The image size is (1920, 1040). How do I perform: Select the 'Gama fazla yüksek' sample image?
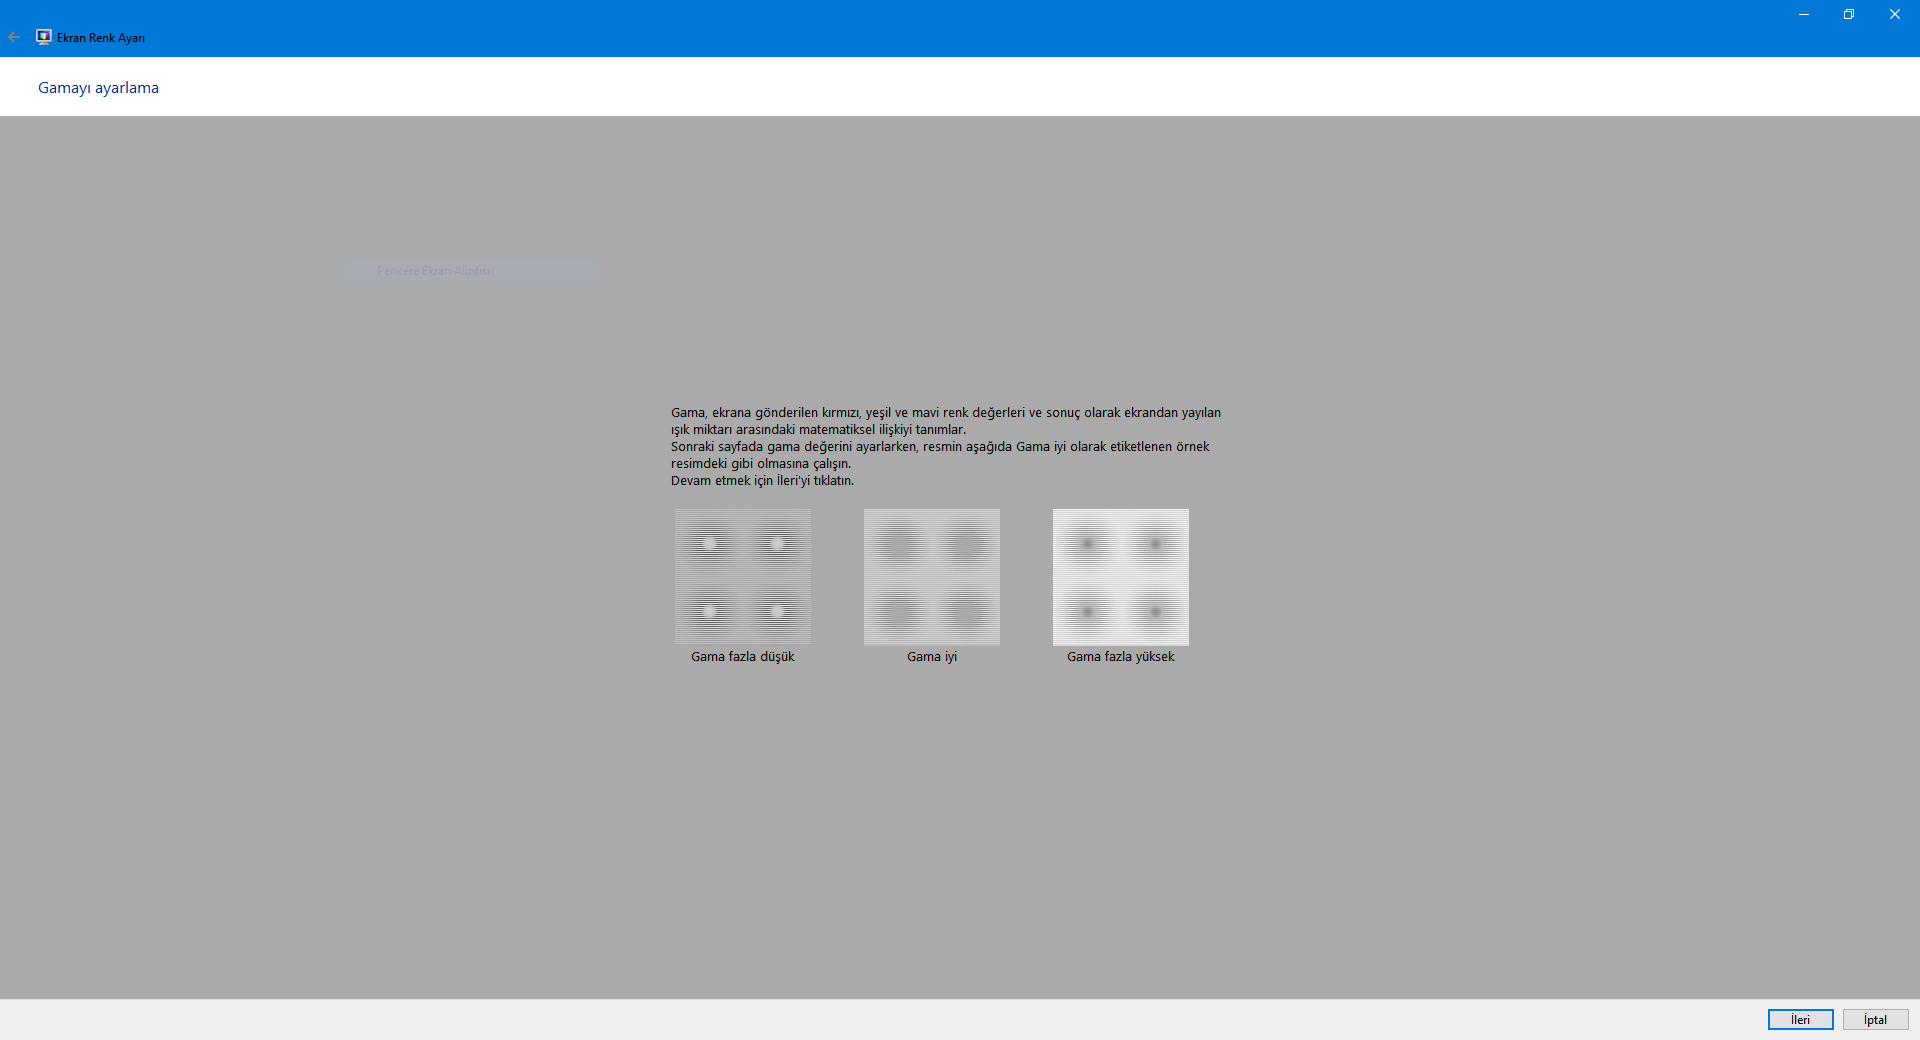pos(1121,577)
